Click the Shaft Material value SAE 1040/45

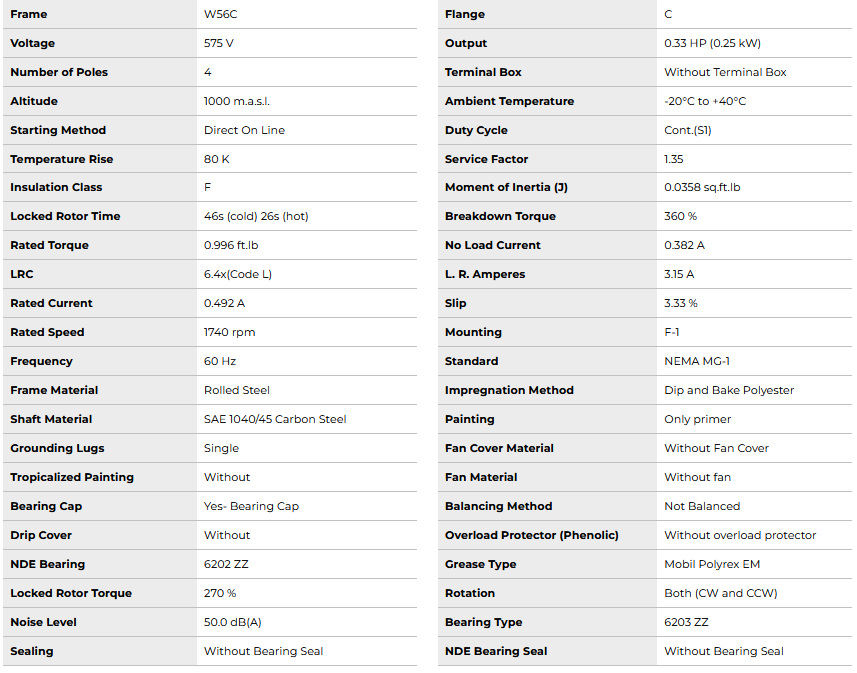click(275, 420)
